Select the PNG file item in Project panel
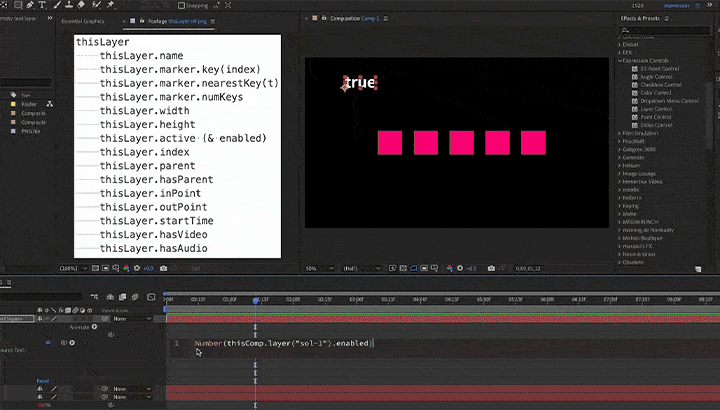720x410 pixels. [x=31, y=131]
